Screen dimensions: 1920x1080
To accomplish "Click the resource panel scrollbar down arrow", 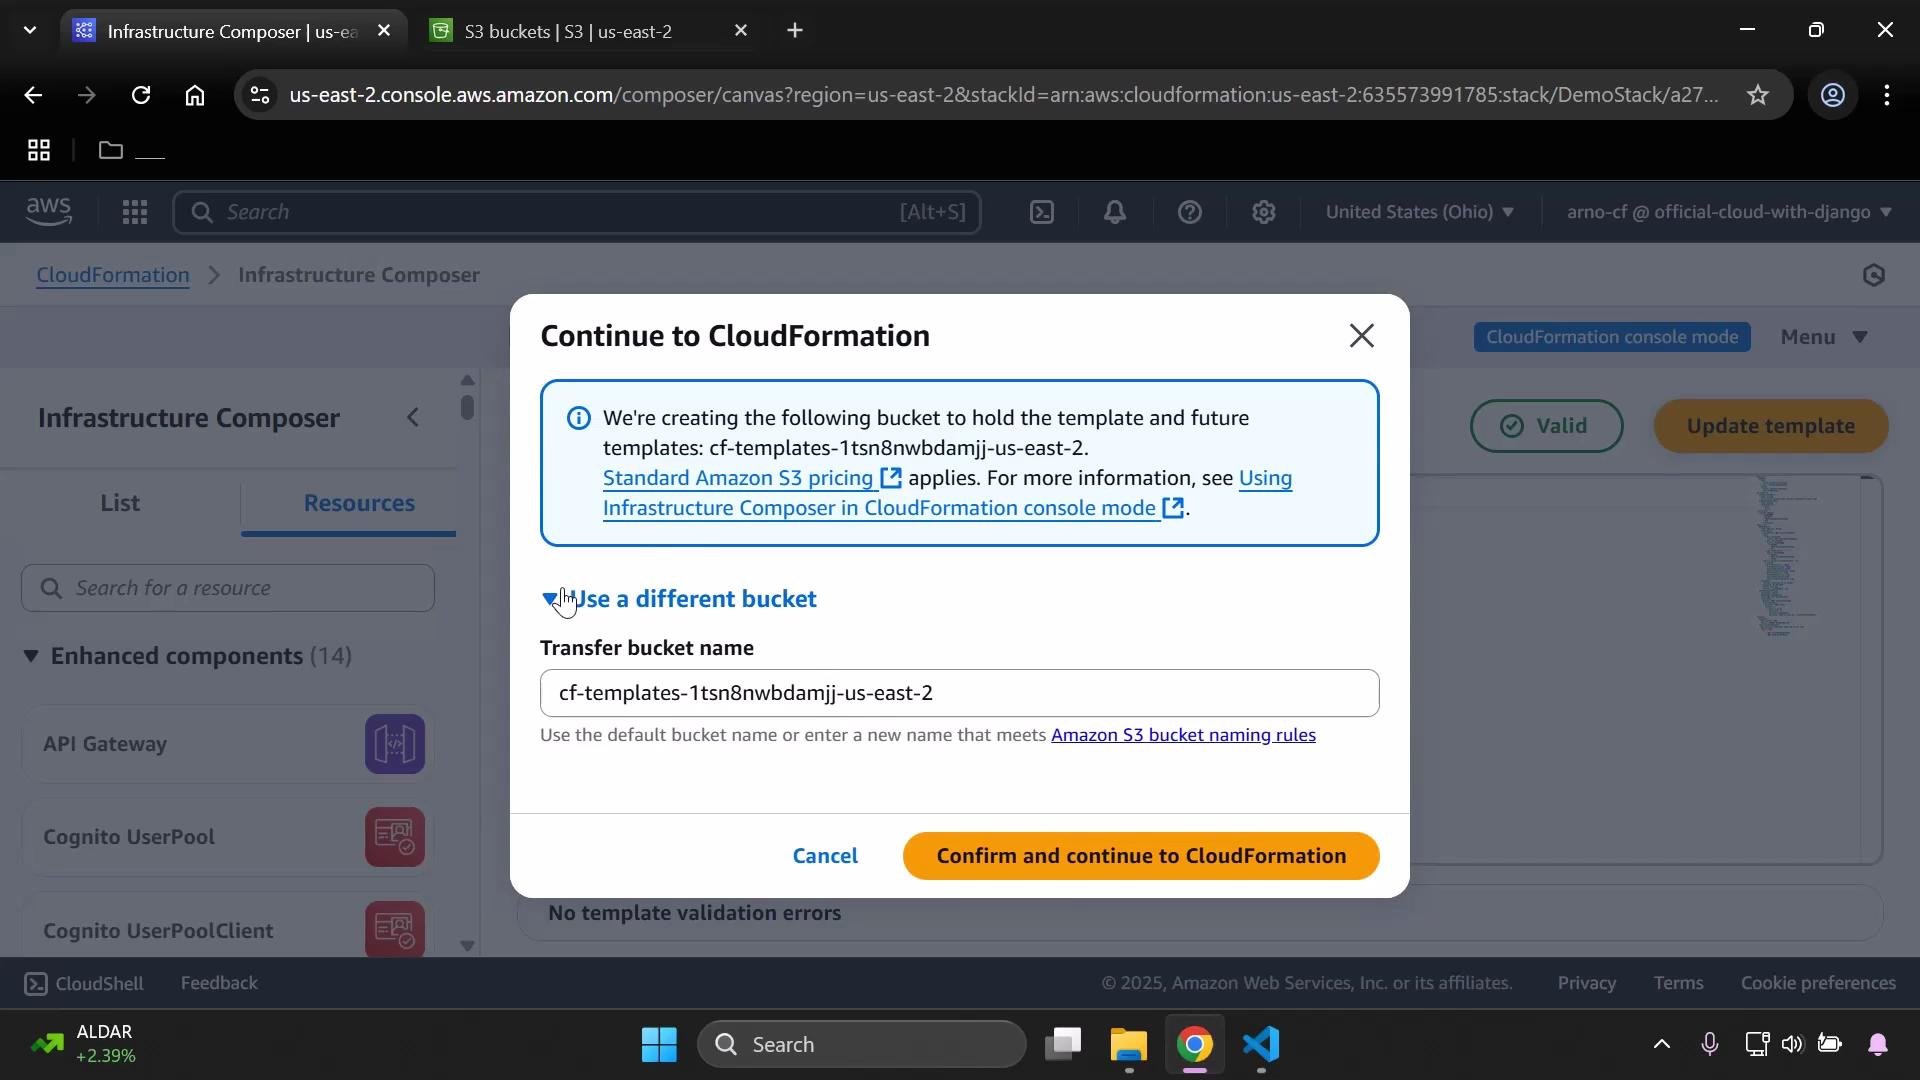I will tap(467, 945).
